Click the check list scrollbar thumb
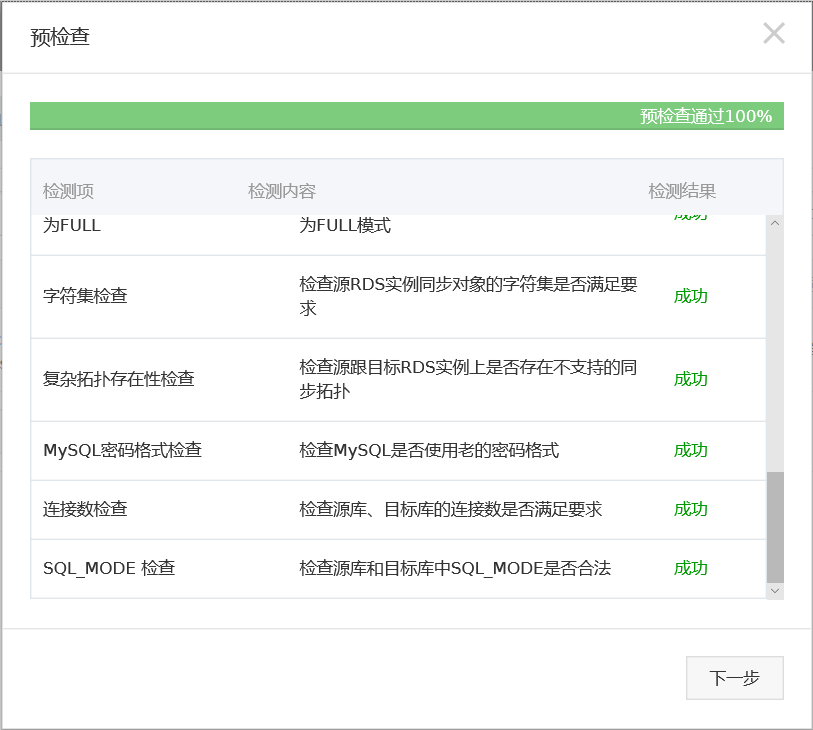The image size is (813, 730). coord(774,527)
